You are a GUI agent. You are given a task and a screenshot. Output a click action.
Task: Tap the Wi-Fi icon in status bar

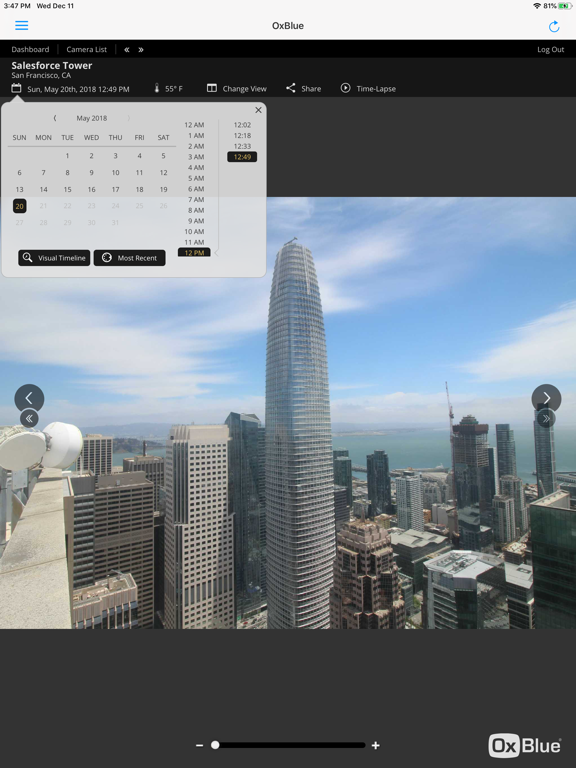click(537, 6)
